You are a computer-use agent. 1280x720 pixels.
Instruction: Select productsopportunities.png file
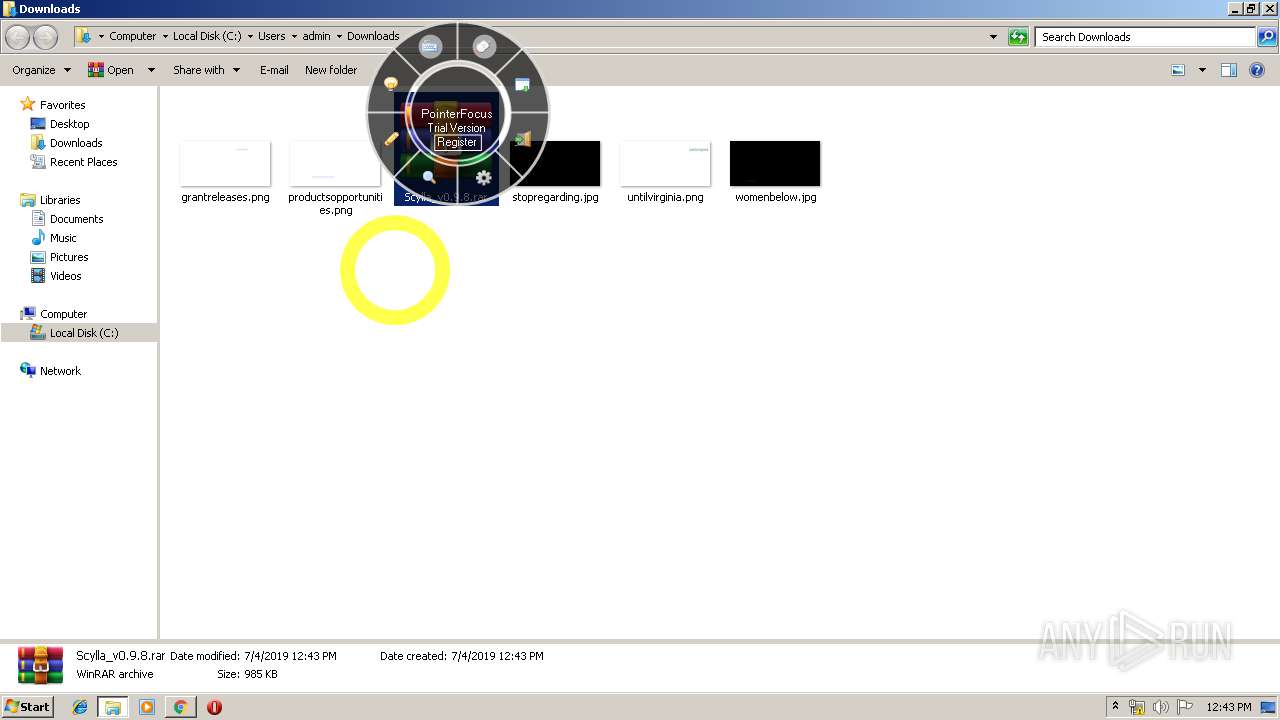tap(335, 178)
